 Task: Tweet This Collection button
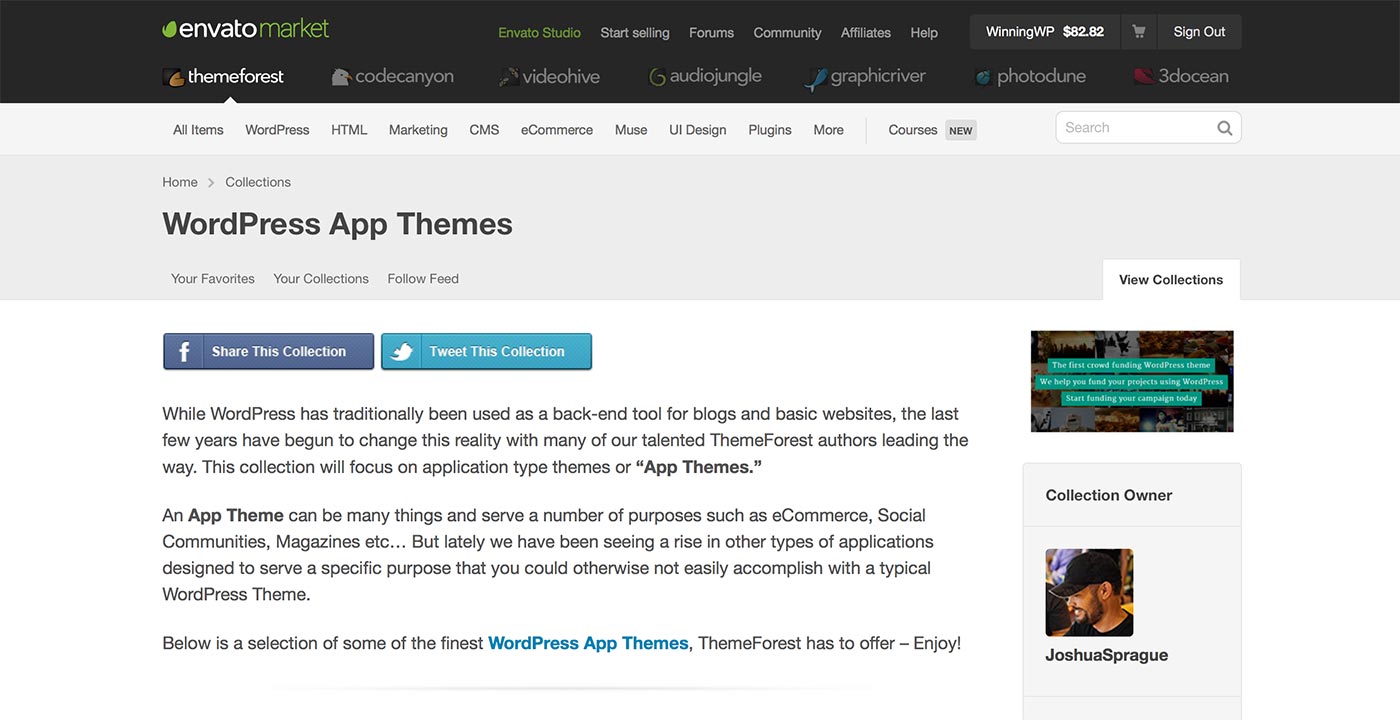(487, 351)
